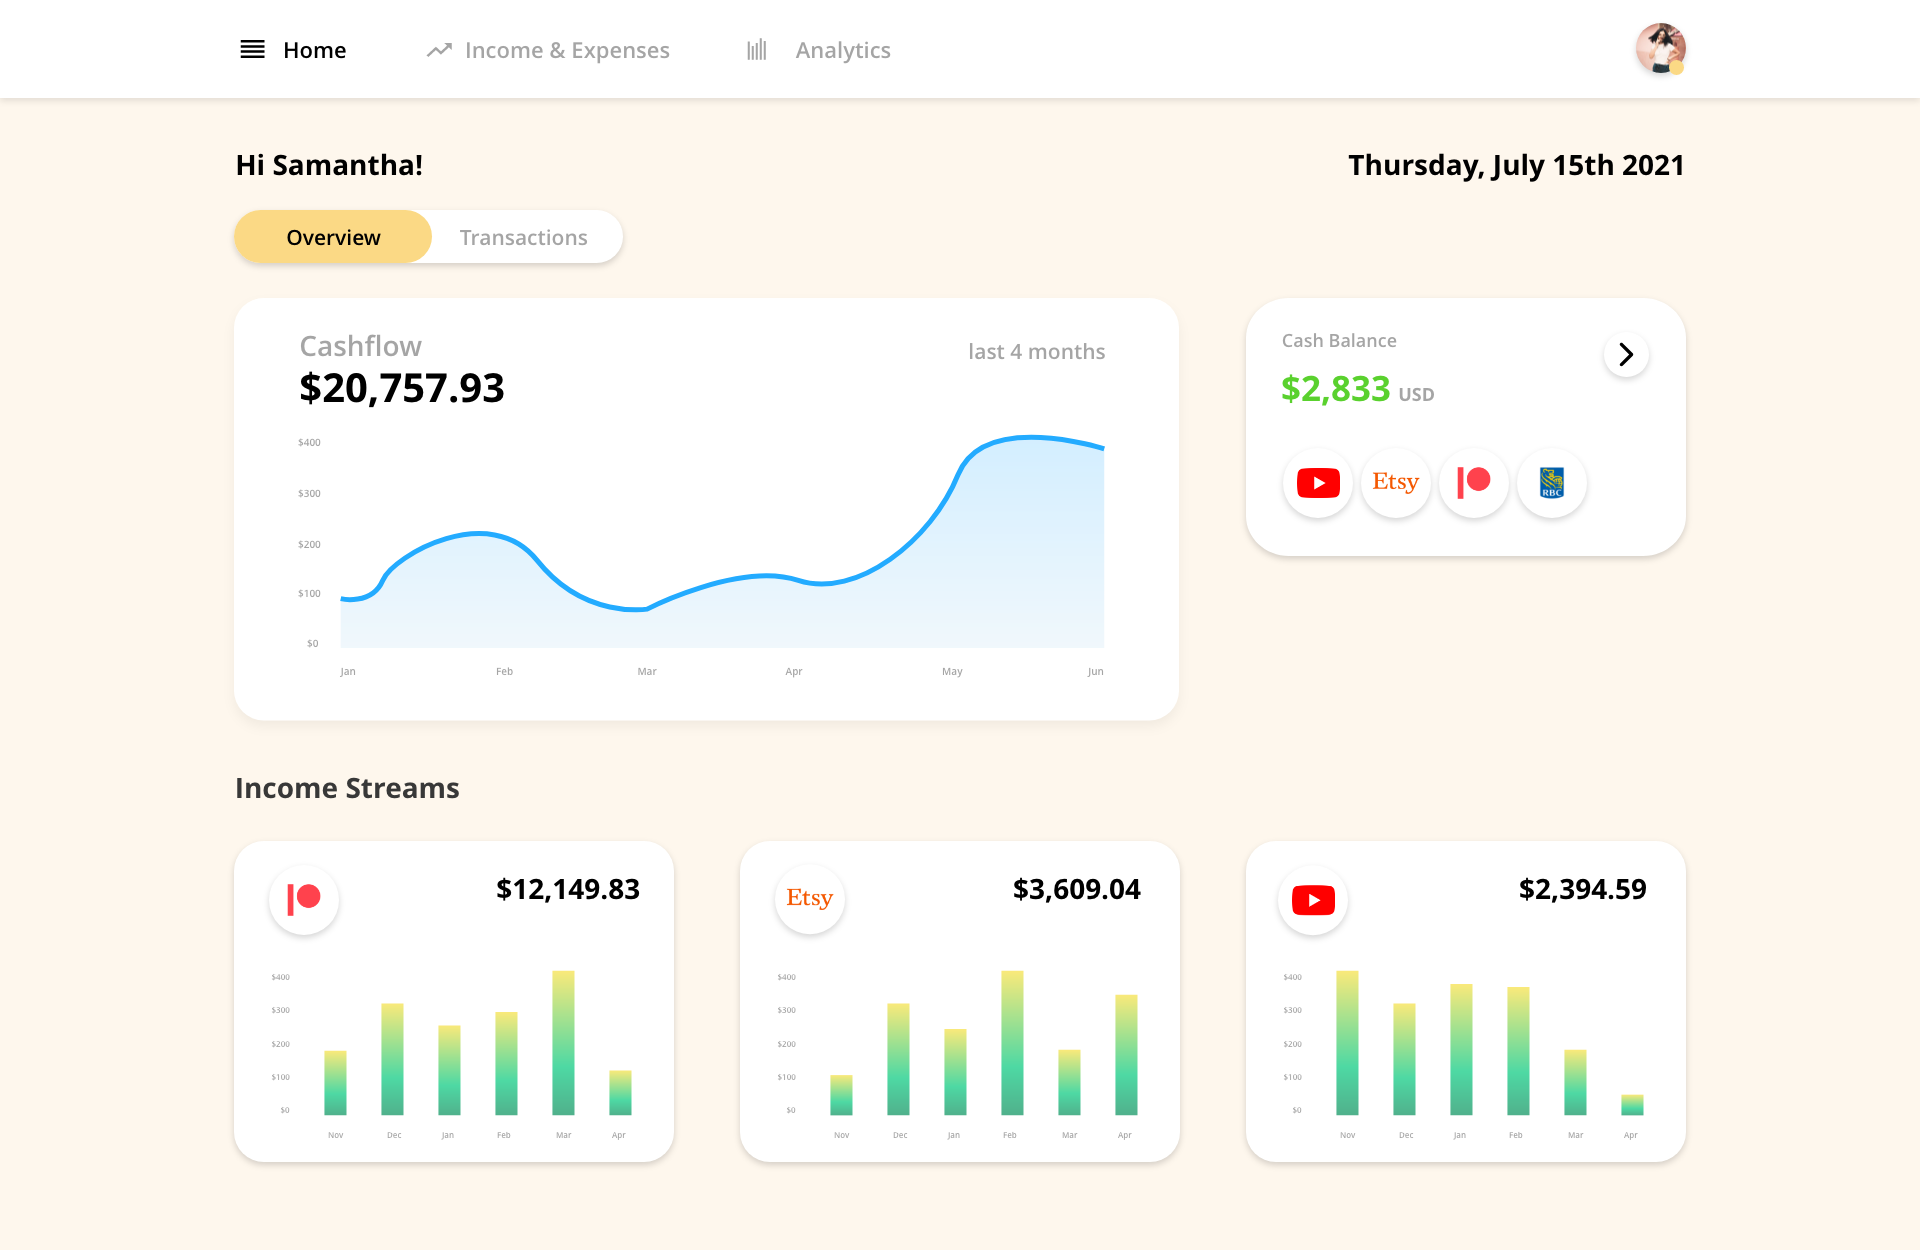Open the YouTube income stream icon
Screen dimensions: 1920x1250
1312,899
